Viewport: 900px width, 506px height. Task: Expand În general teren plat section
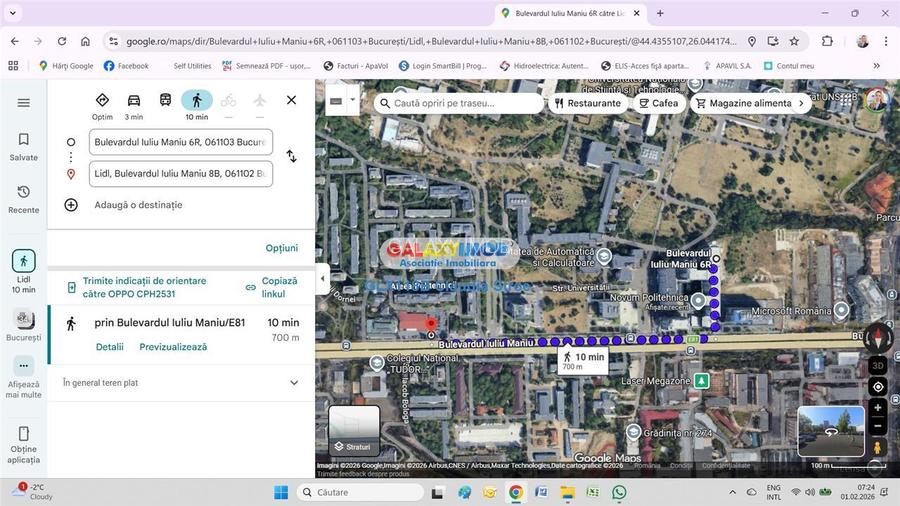[x=181, y=383]
